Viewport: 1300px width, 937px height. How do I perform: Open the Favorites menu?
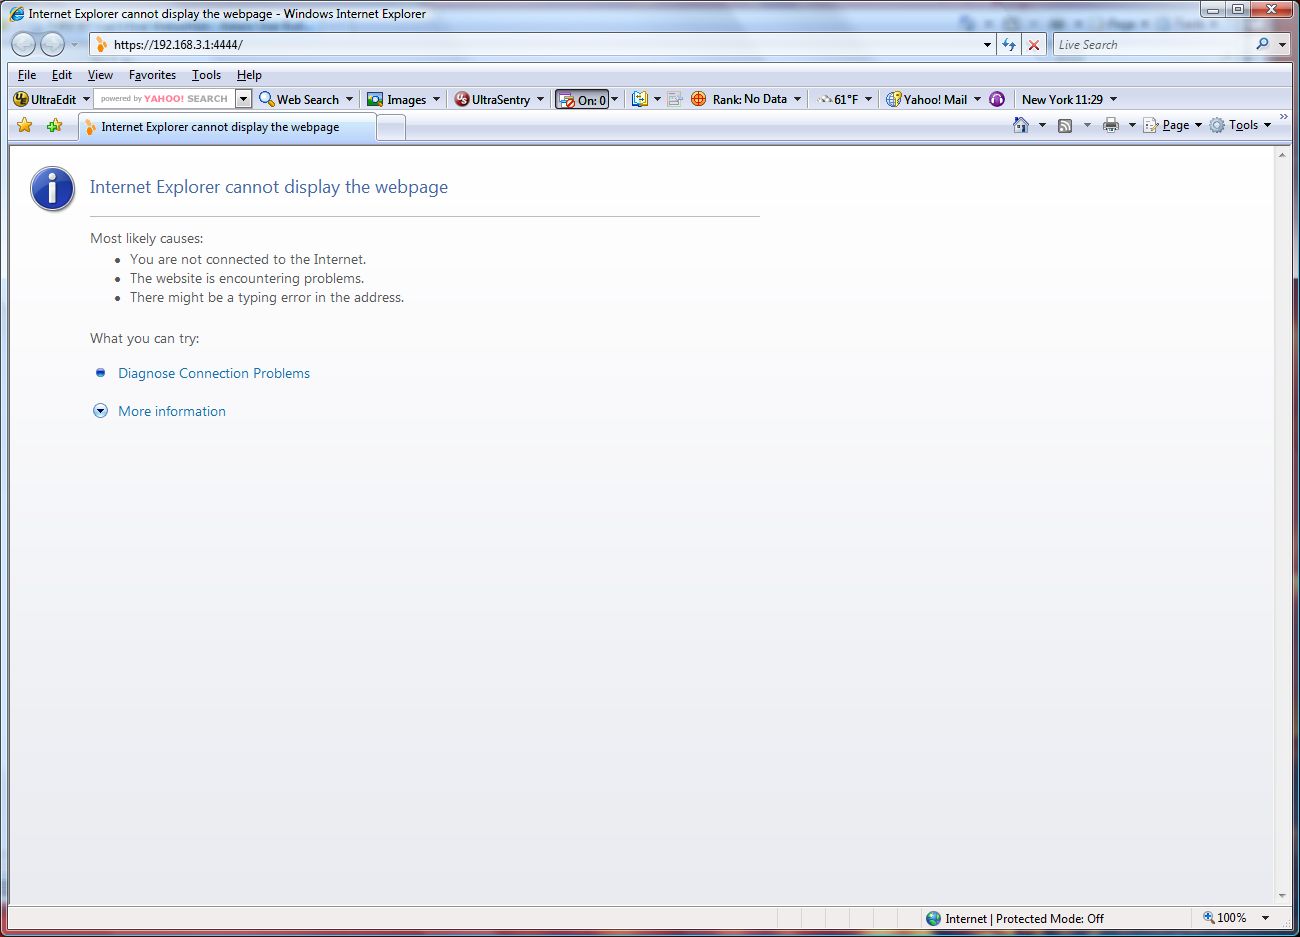pyautogui.click(x=152, y=75)
